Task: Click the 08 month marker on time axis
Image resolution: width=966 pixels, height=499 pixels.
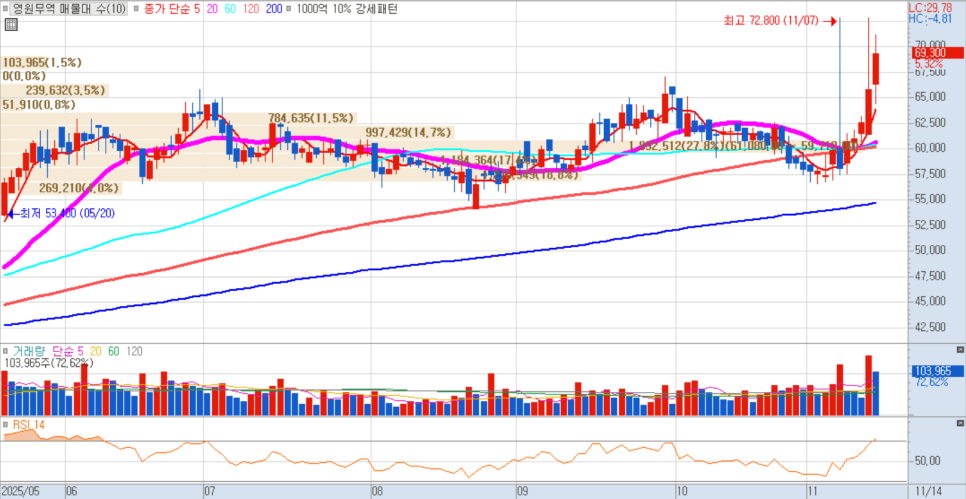Action: tap(378, 492)
